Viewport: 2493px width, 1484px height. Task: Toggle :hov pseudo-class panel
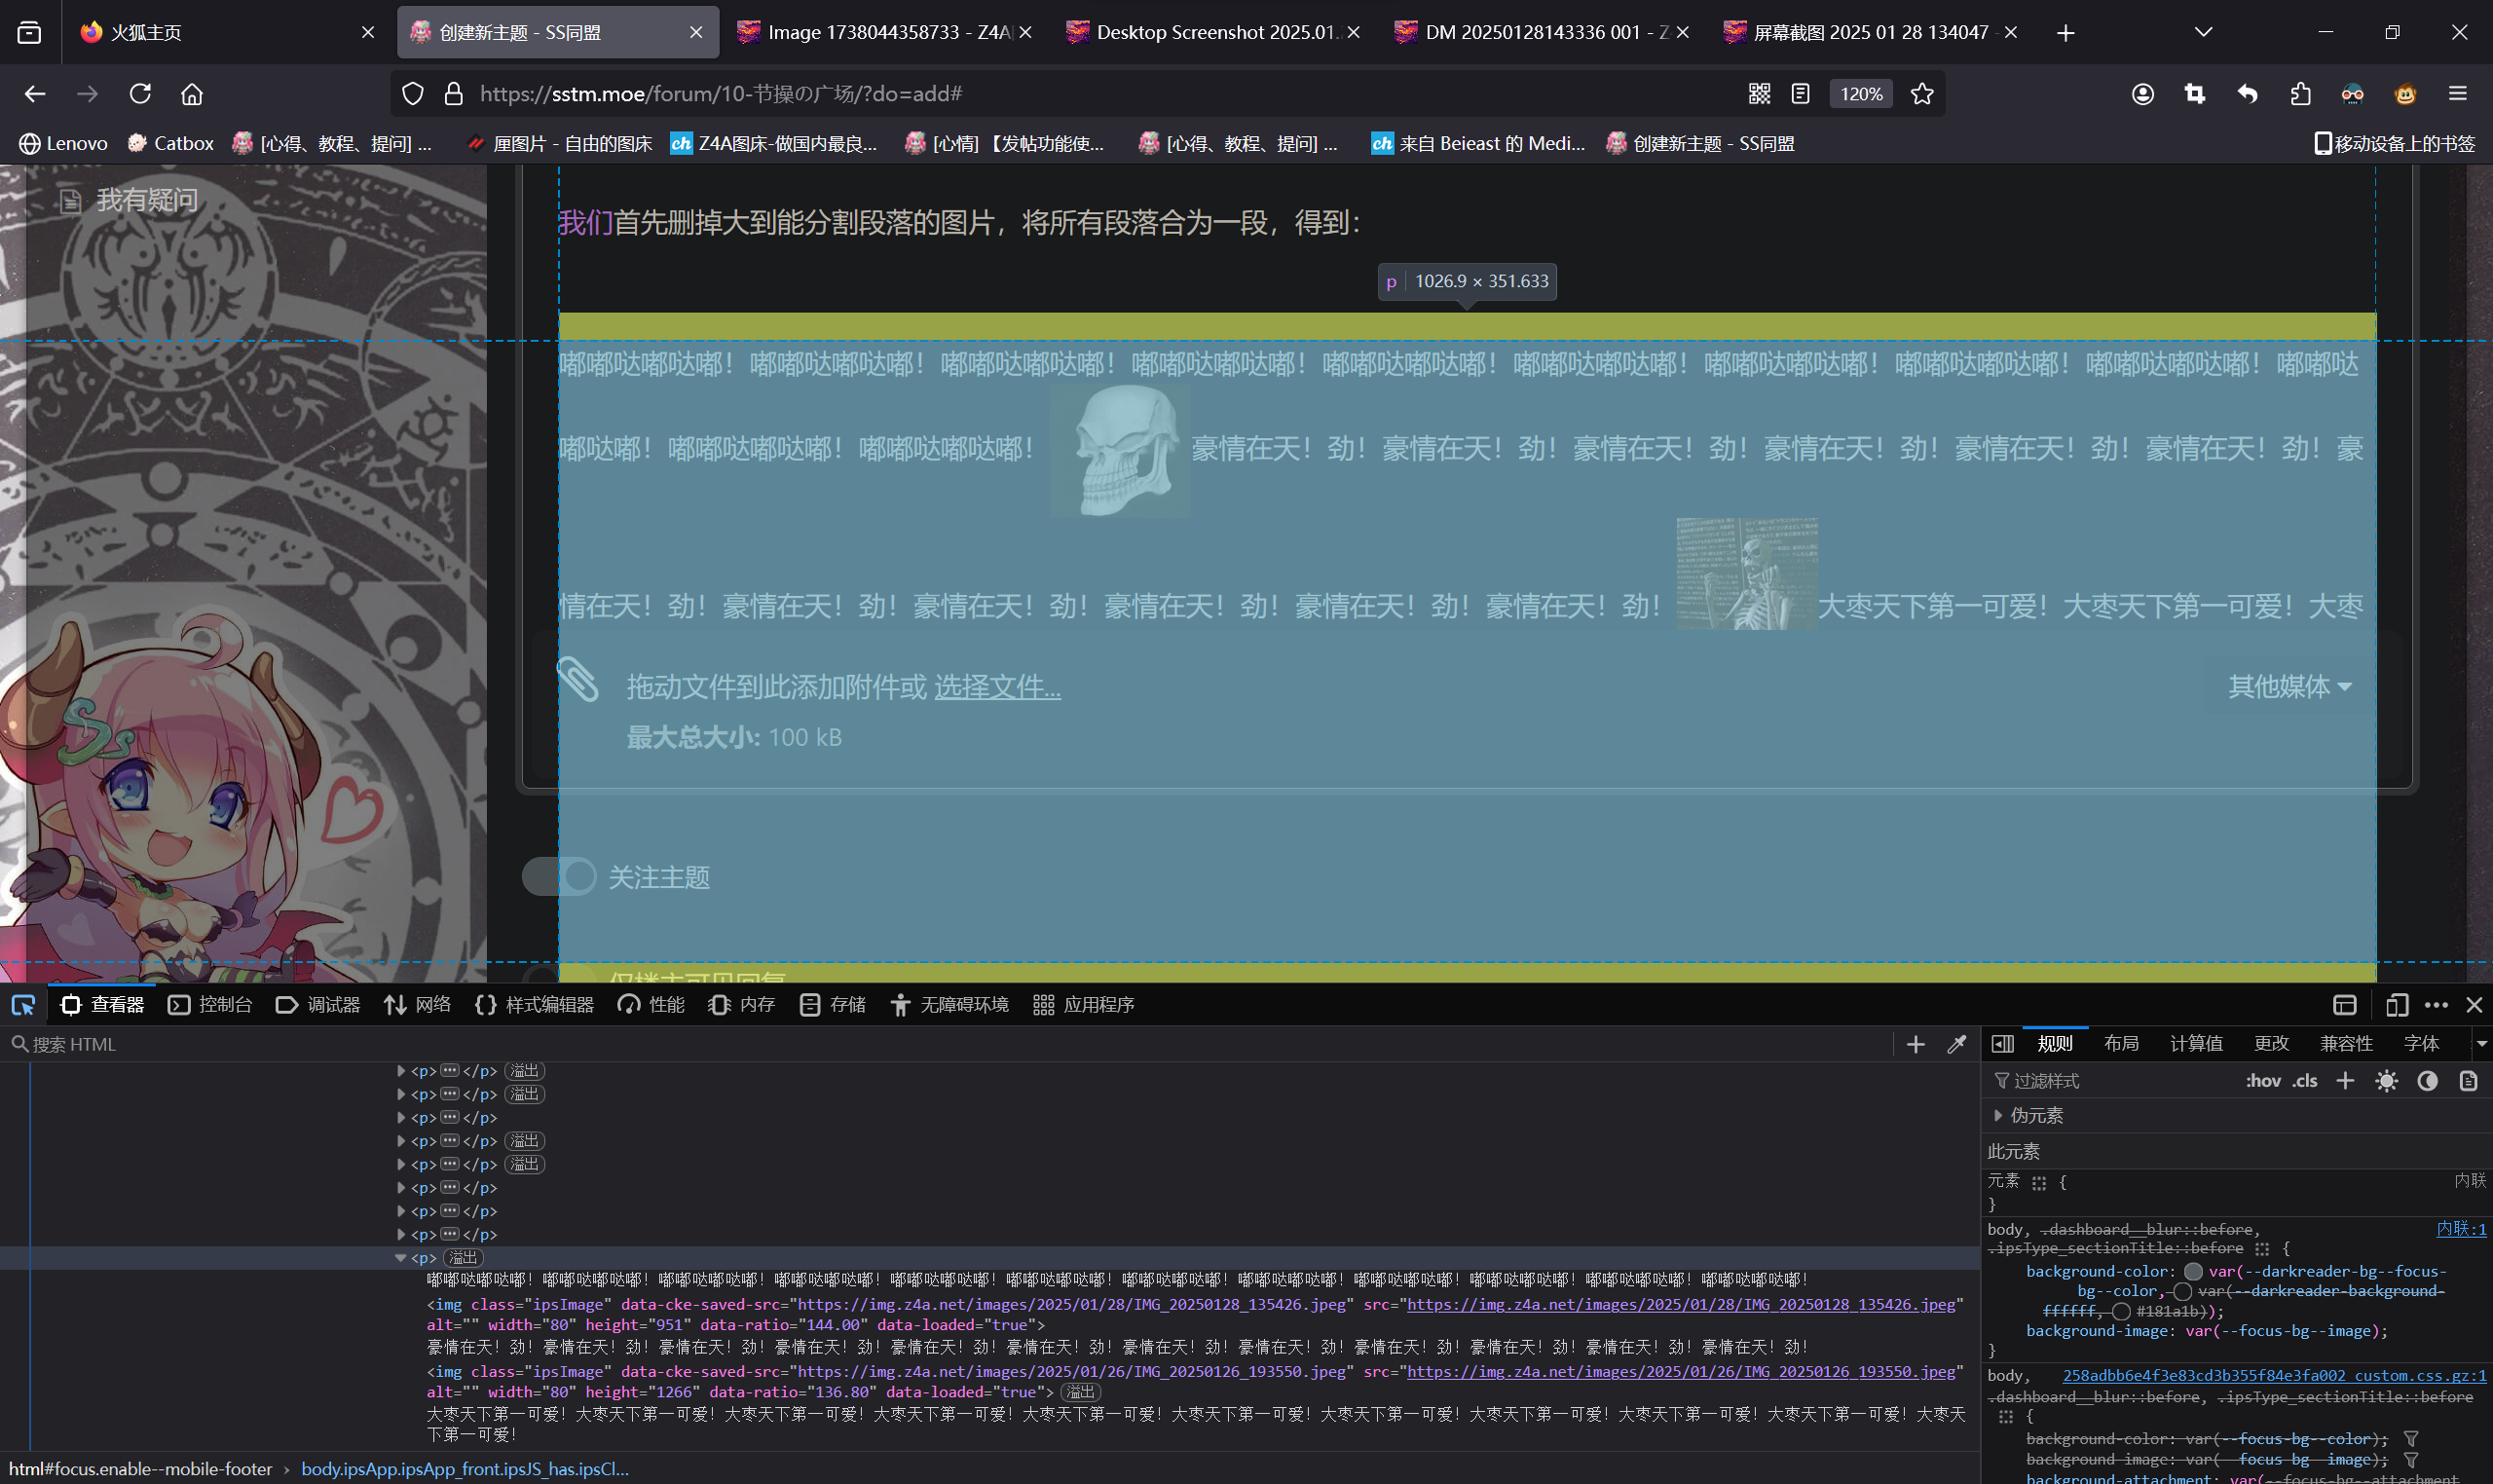pos(2263,1080)
